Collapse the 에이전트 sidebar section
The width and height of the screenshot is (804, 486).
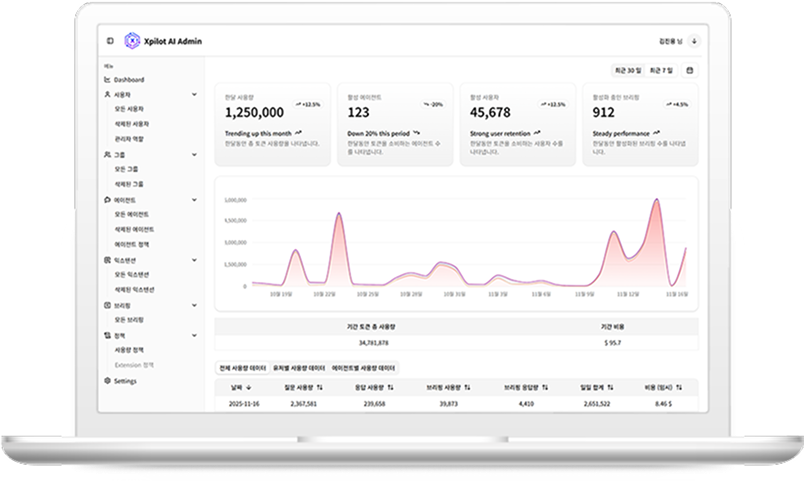[x=194, y=200]
